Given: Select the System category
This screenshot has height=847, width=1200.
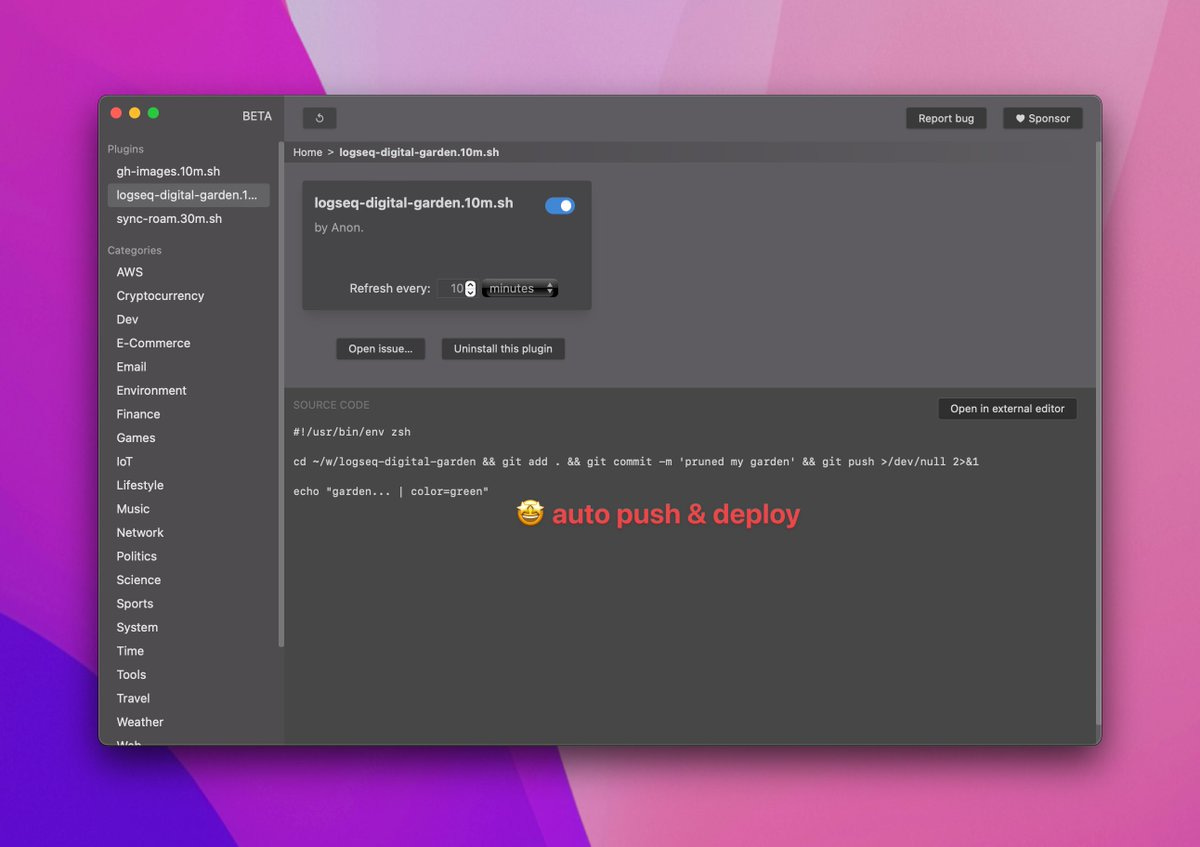Looking at the screenshot, I should click(137, 628).
